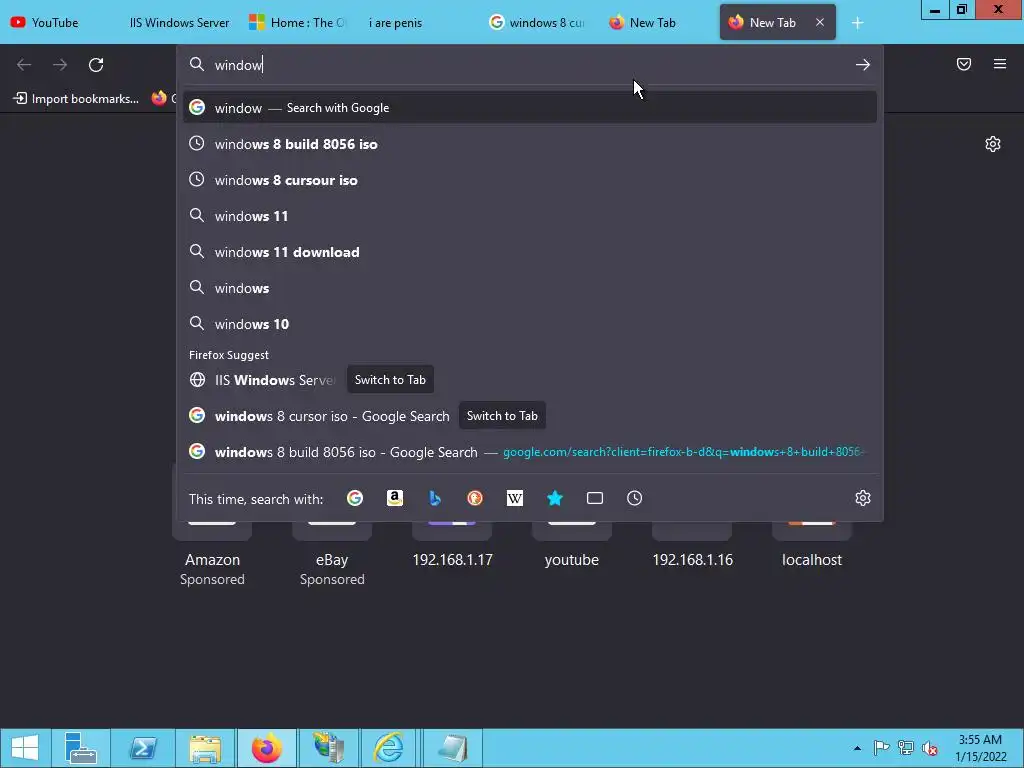This screenshot has height=768, width=1024.
Task: Search this time with Google icon
Action: pos(355,498)
